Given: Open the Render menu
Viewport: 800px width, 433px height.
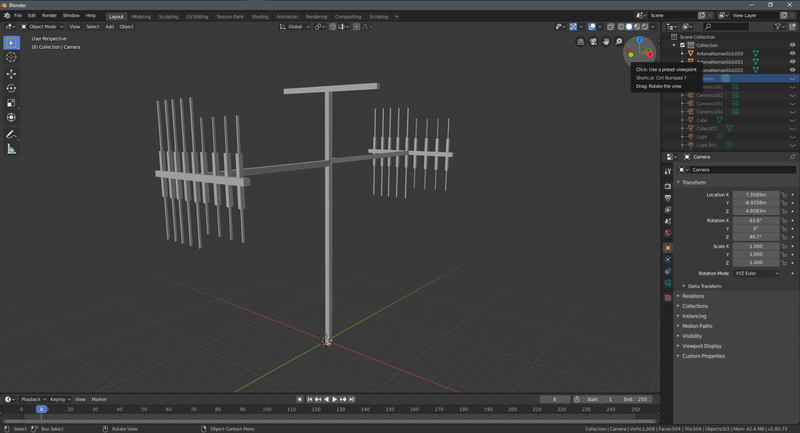Looking at the screenshot, I should click(49, 16).
